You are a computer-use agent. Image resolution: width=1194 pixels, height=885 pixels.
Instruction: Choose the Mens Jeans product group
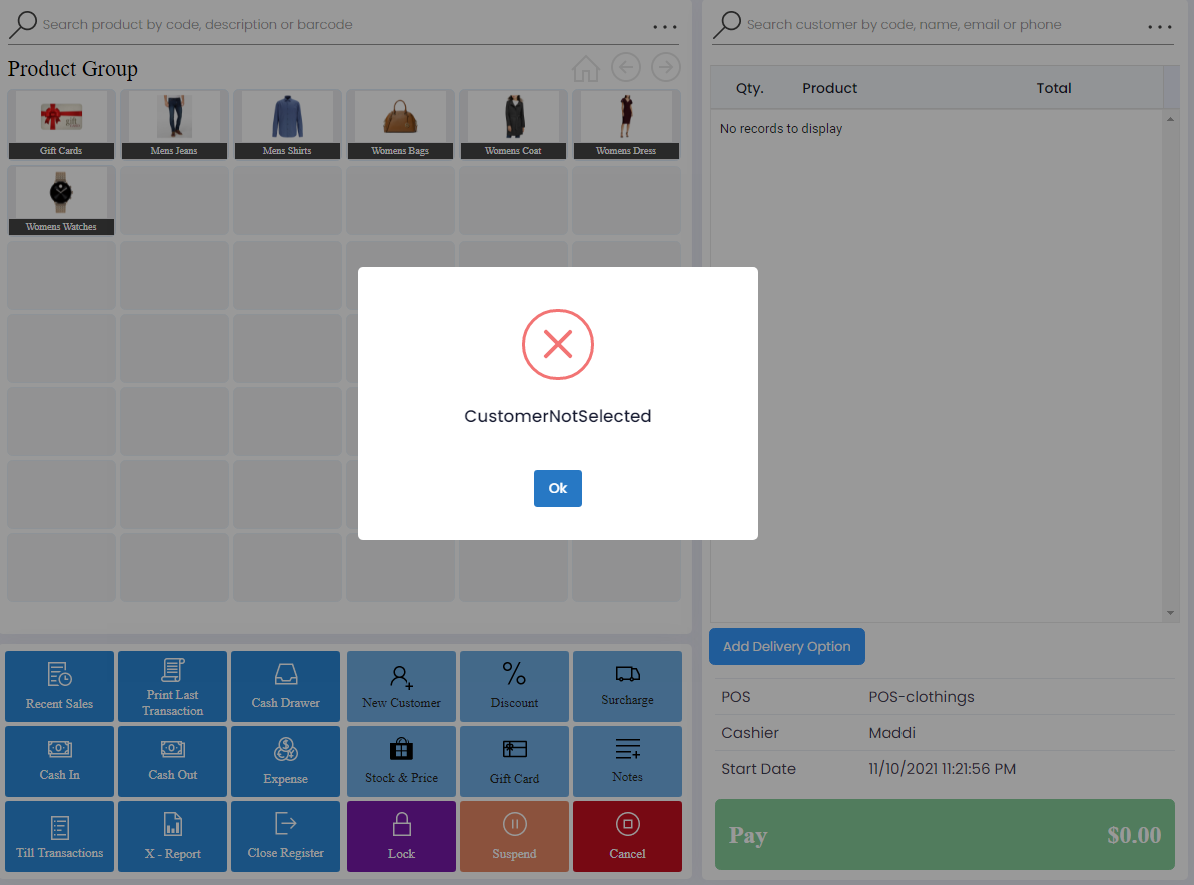coord(174,124)
